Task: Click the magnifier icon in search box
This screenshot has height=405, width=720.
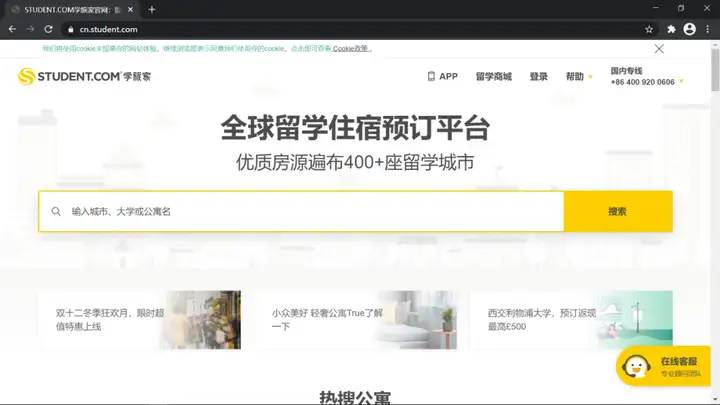Action: 56,211
